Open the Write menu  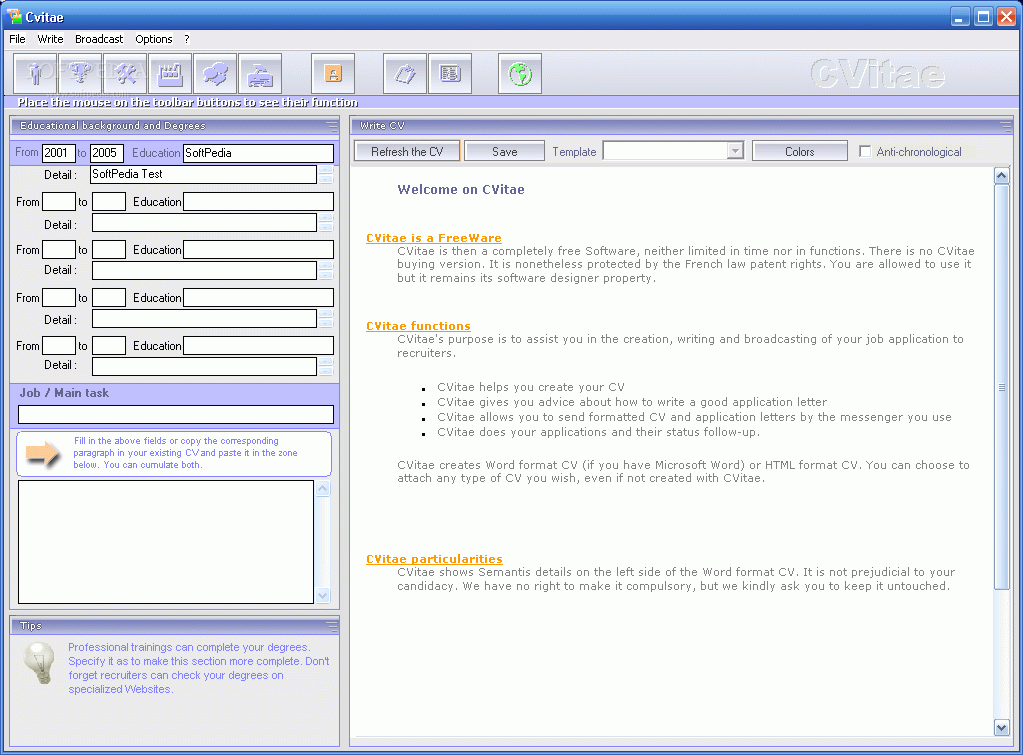point(50,39)
